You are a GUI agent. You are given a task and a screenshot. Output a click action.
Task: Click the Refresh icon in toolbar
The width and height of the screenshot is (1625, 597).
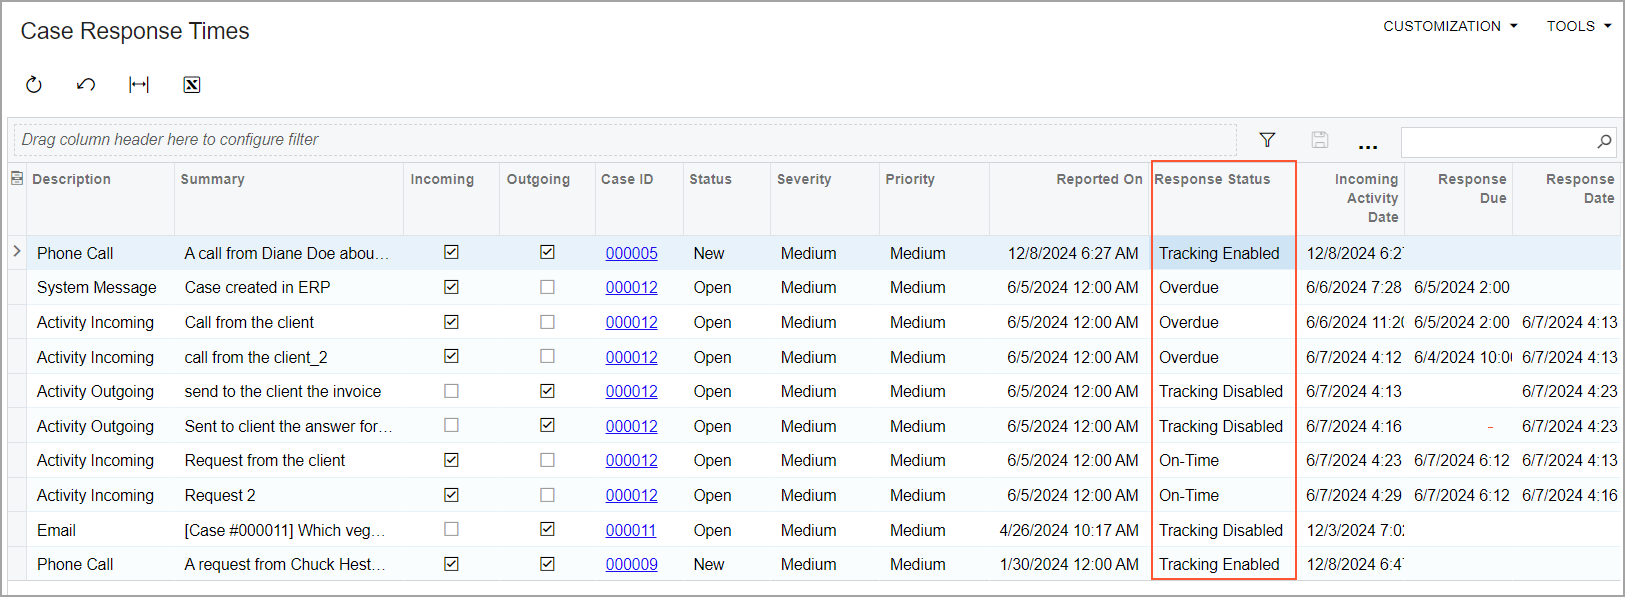coord(34,85)
